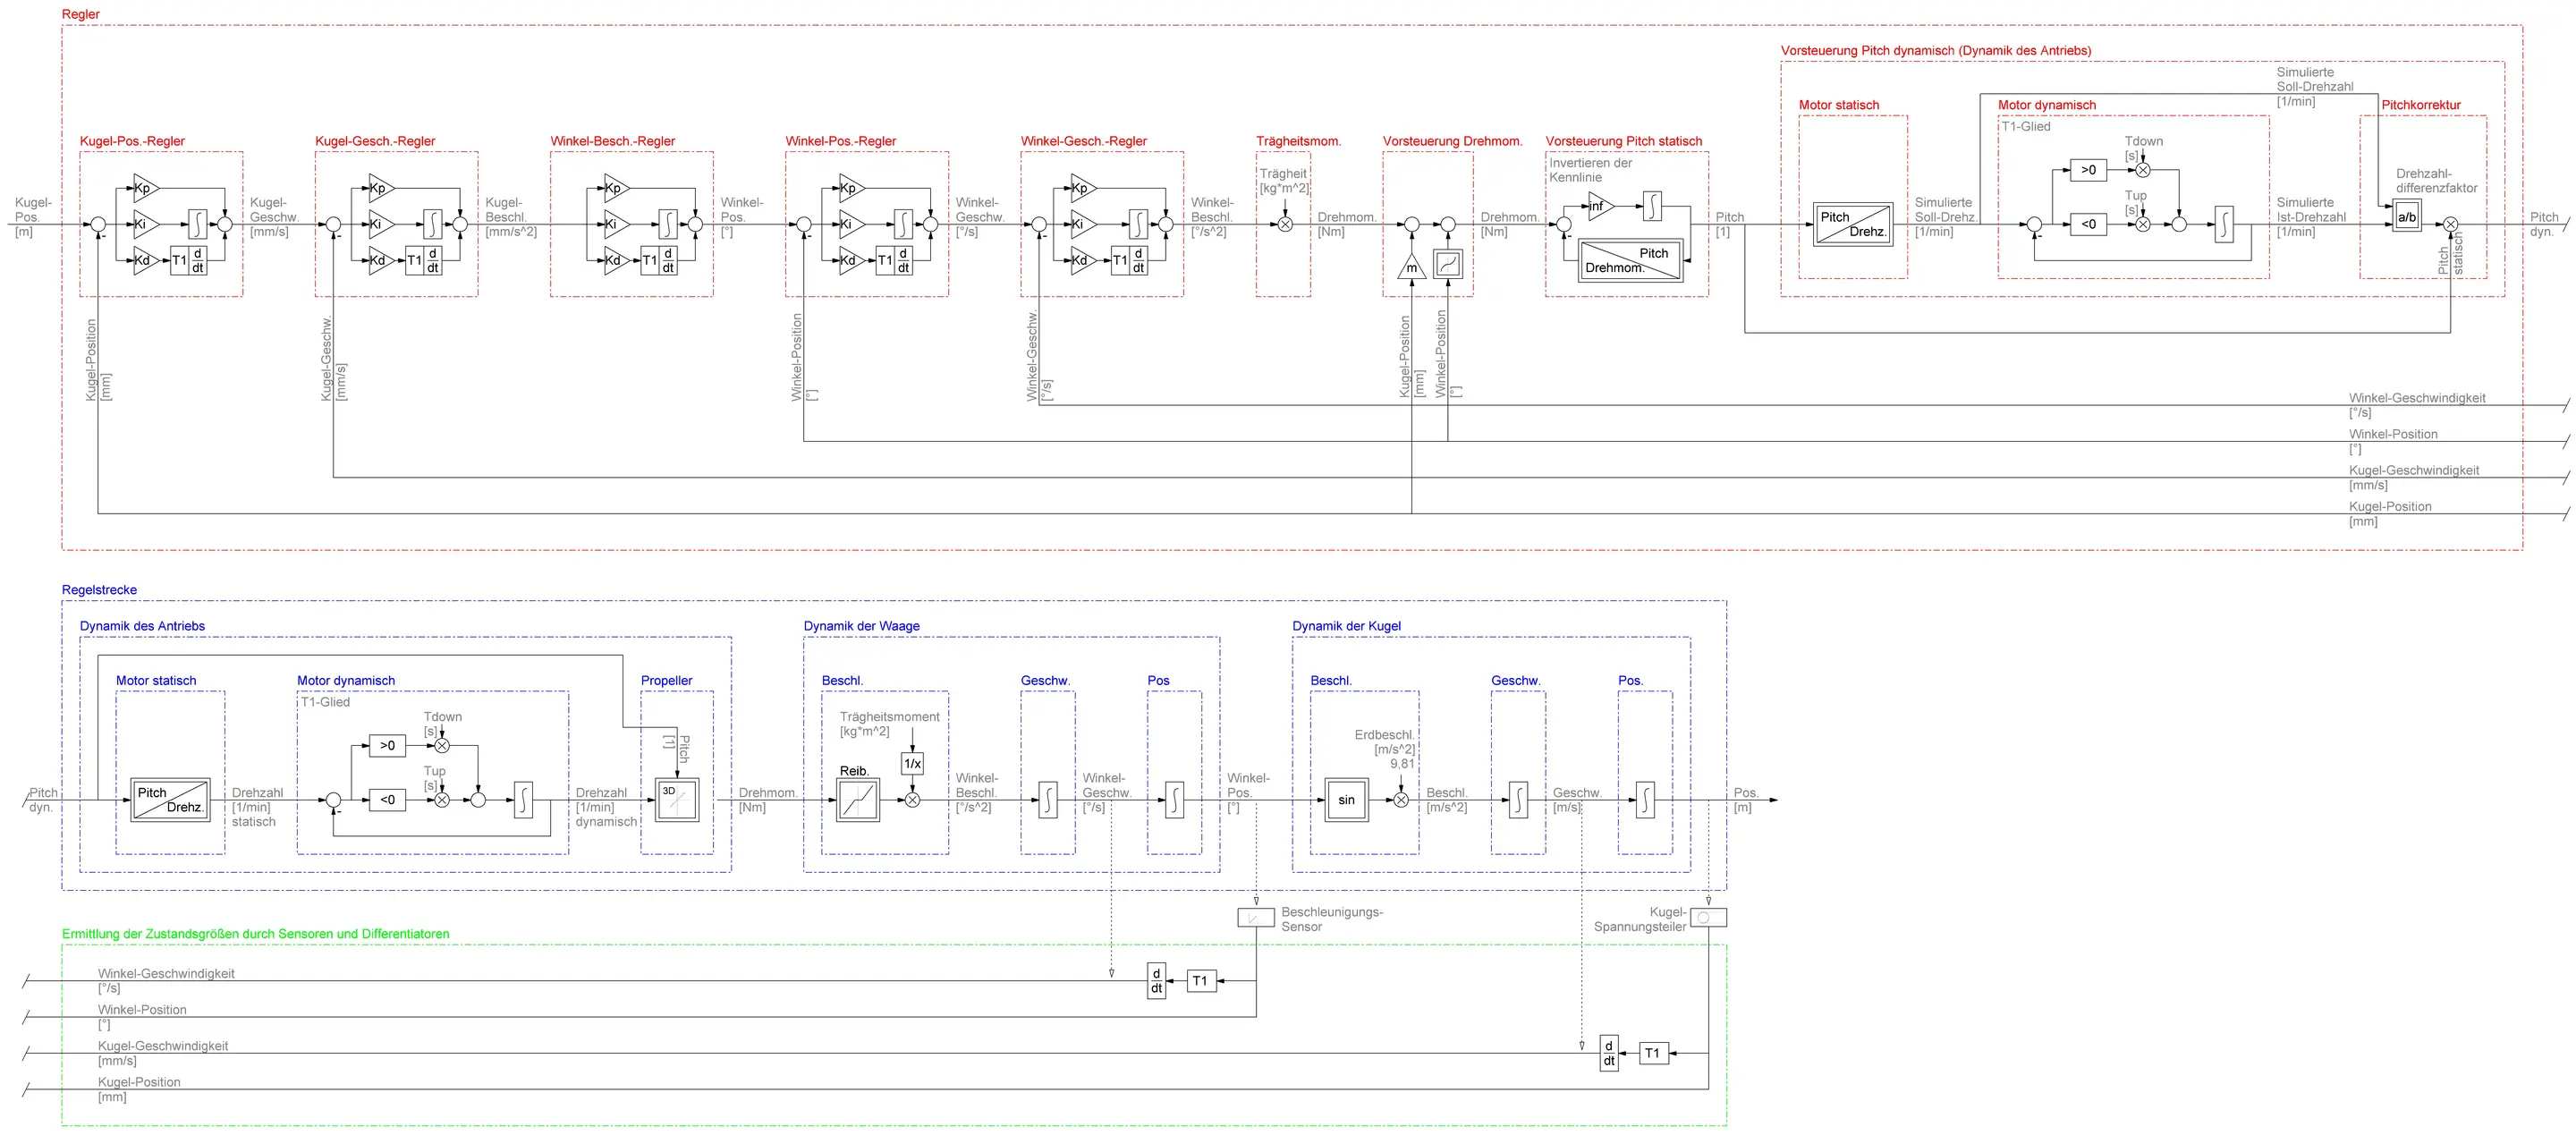2576x1135 pixels.
Task: Click the Kugel-Spannungsteiler sensor symbol
Action: 1708,917
